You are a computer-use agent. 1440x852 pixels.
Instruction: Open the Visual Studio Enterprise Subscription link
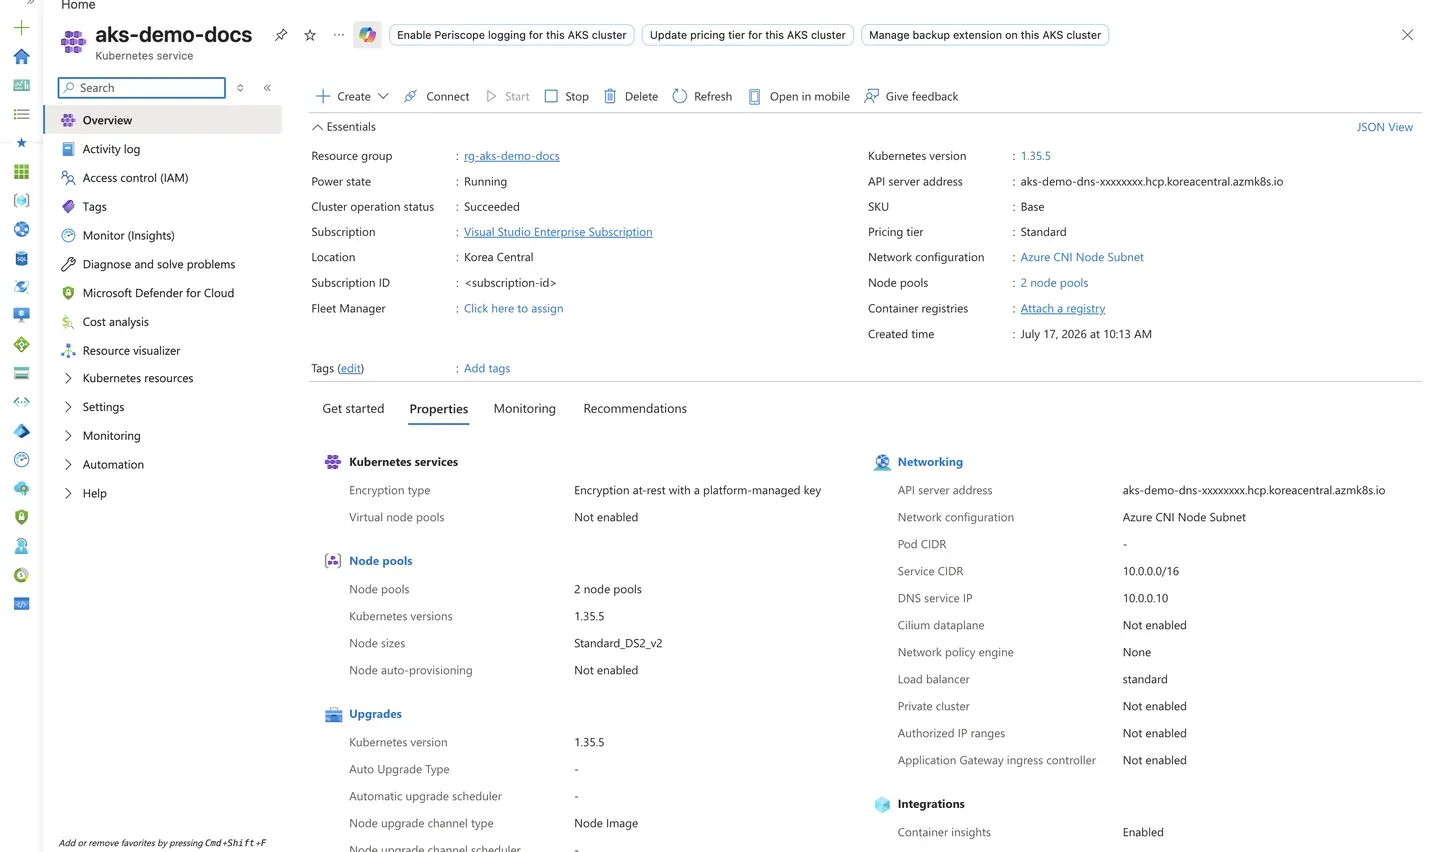(x=558, y=232)
